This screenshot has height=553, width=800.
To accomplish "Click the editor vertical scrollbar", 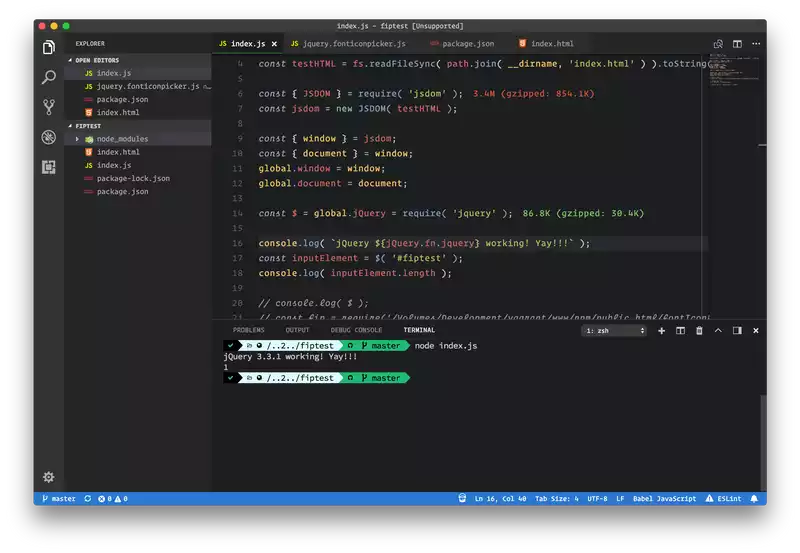I will (763, 186).
